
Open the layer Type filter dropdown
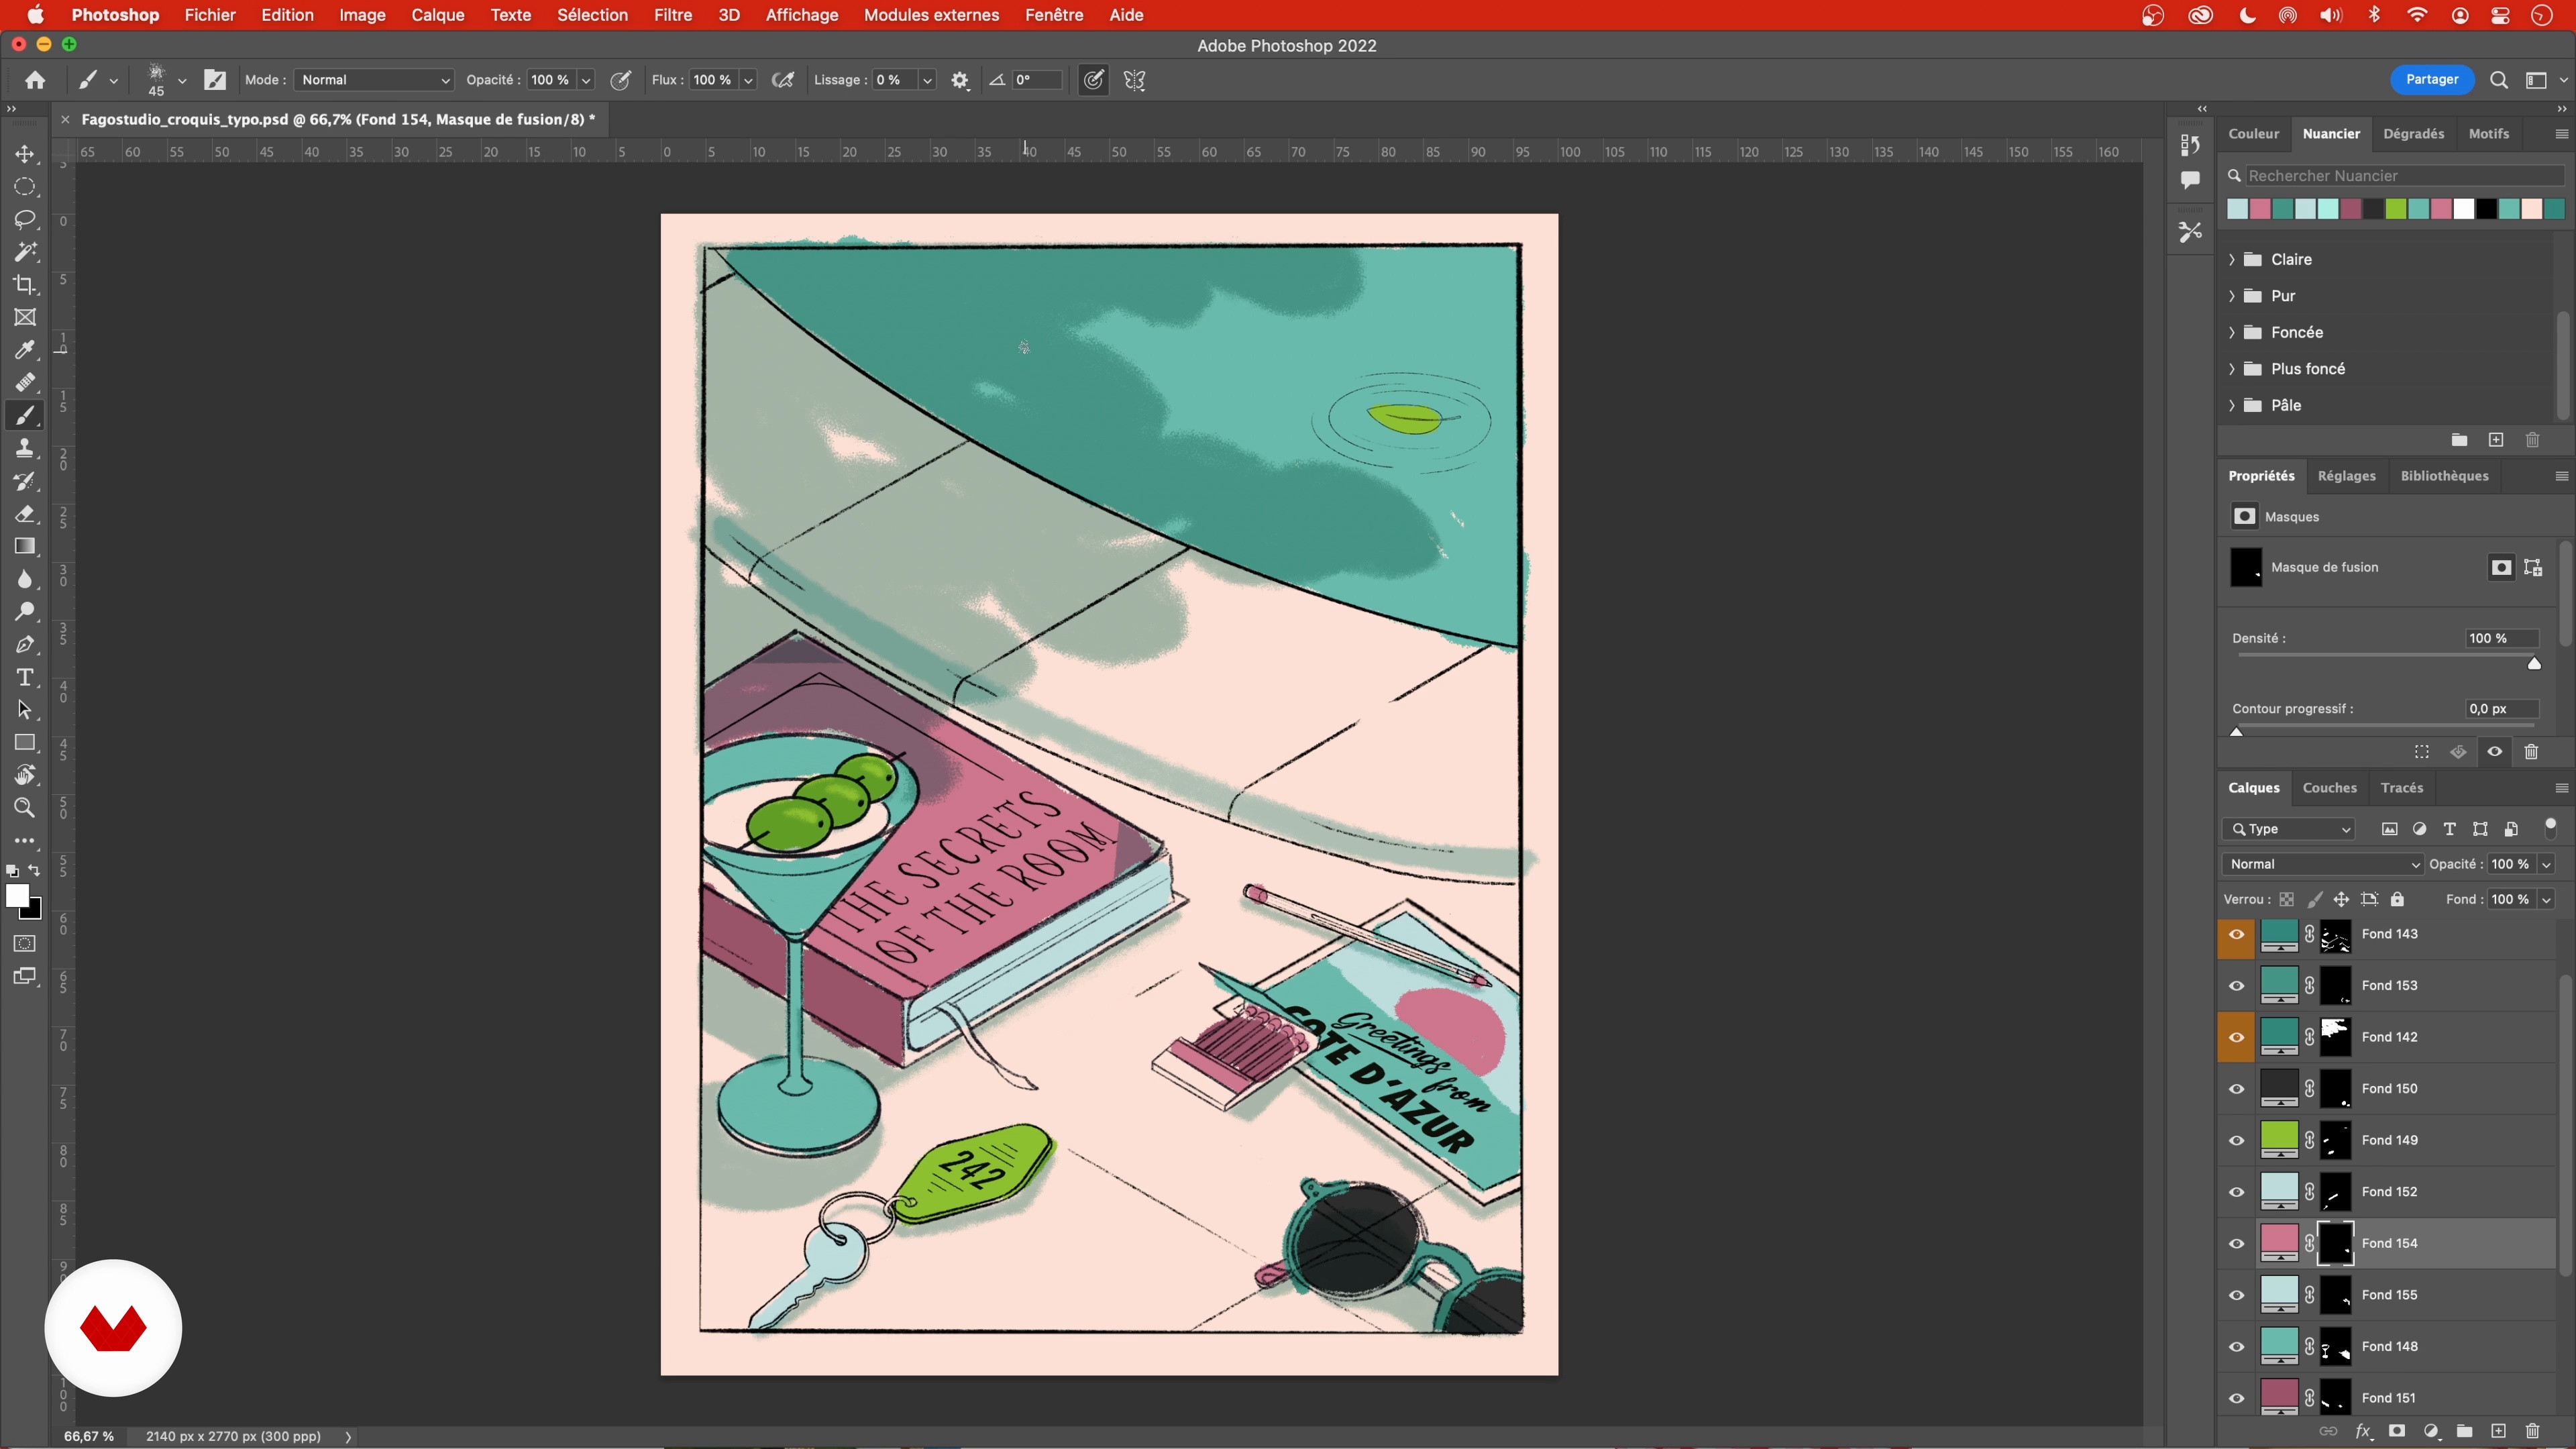[2289, 829]
